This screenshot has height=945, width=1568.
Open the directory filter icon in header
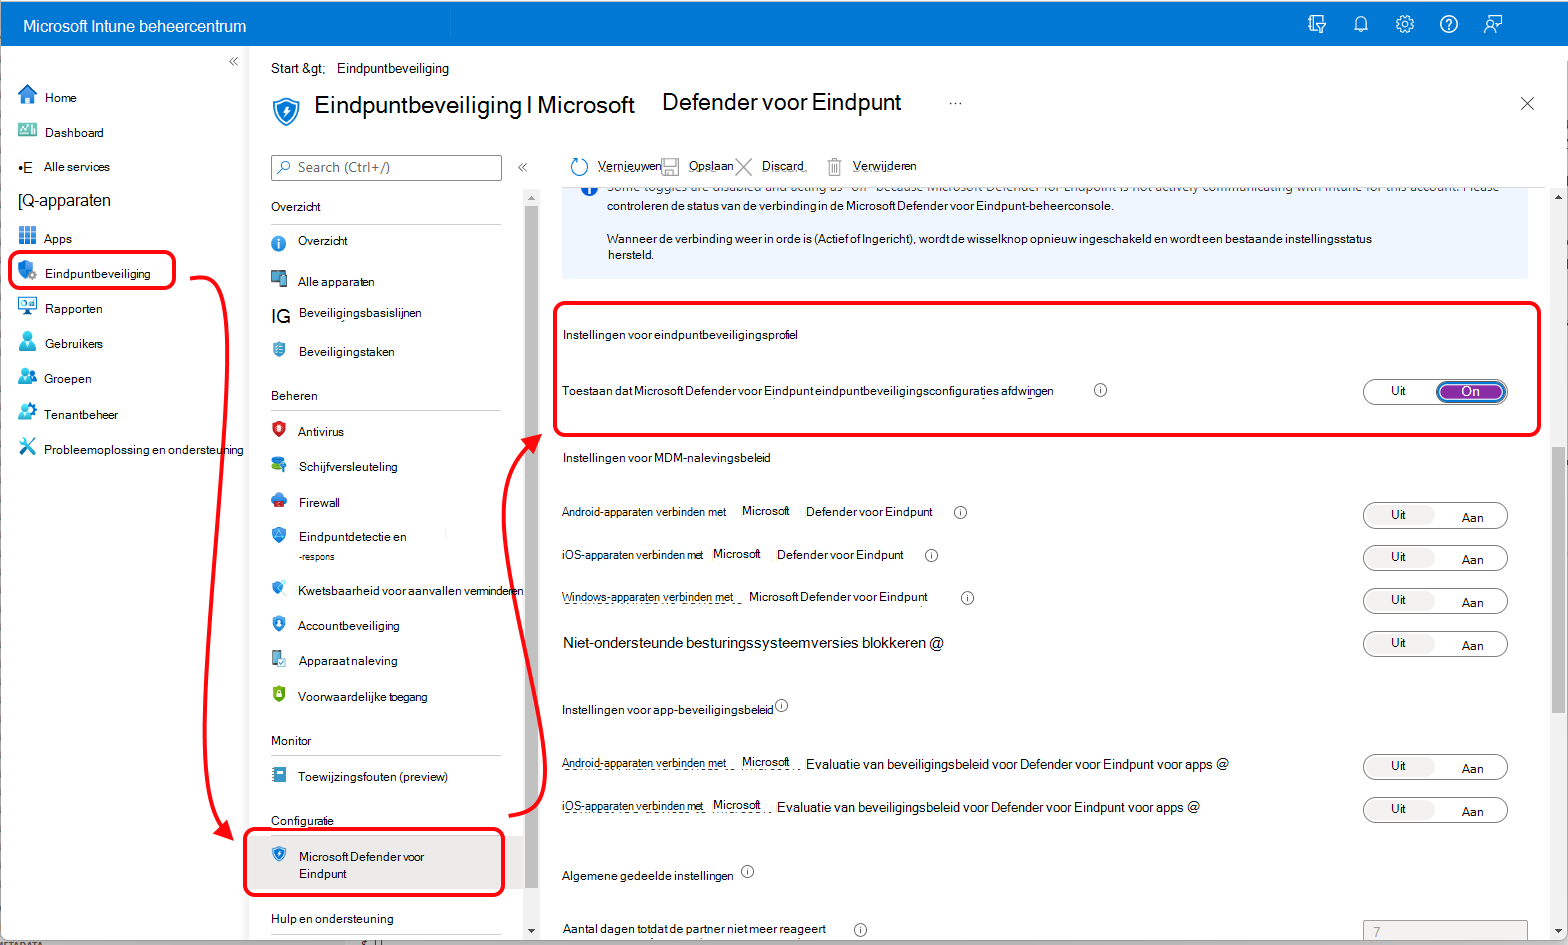(1317, 24)
